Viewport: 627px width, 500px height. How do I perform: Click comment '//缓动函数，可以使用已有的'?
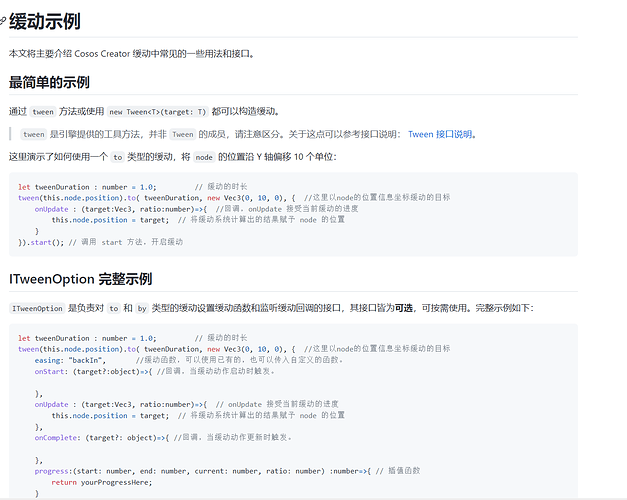pyautogui.click(x=240, y=360)
